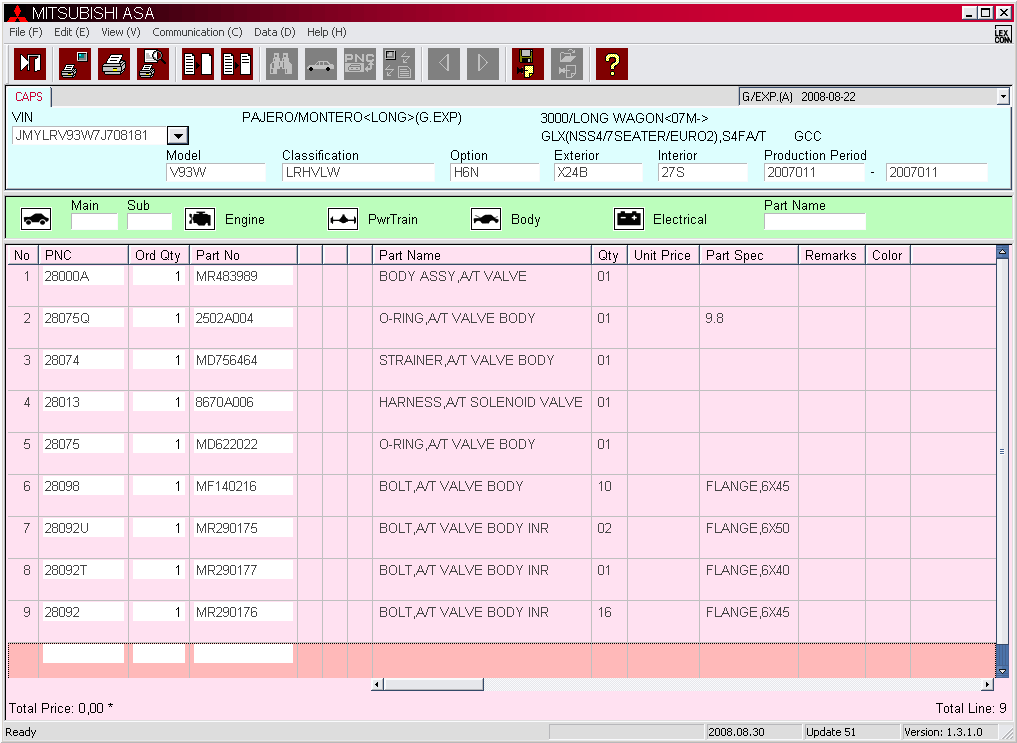1017x743 pixels.
Task: Click part number MF140216 cell
Action: coord(243,486)
